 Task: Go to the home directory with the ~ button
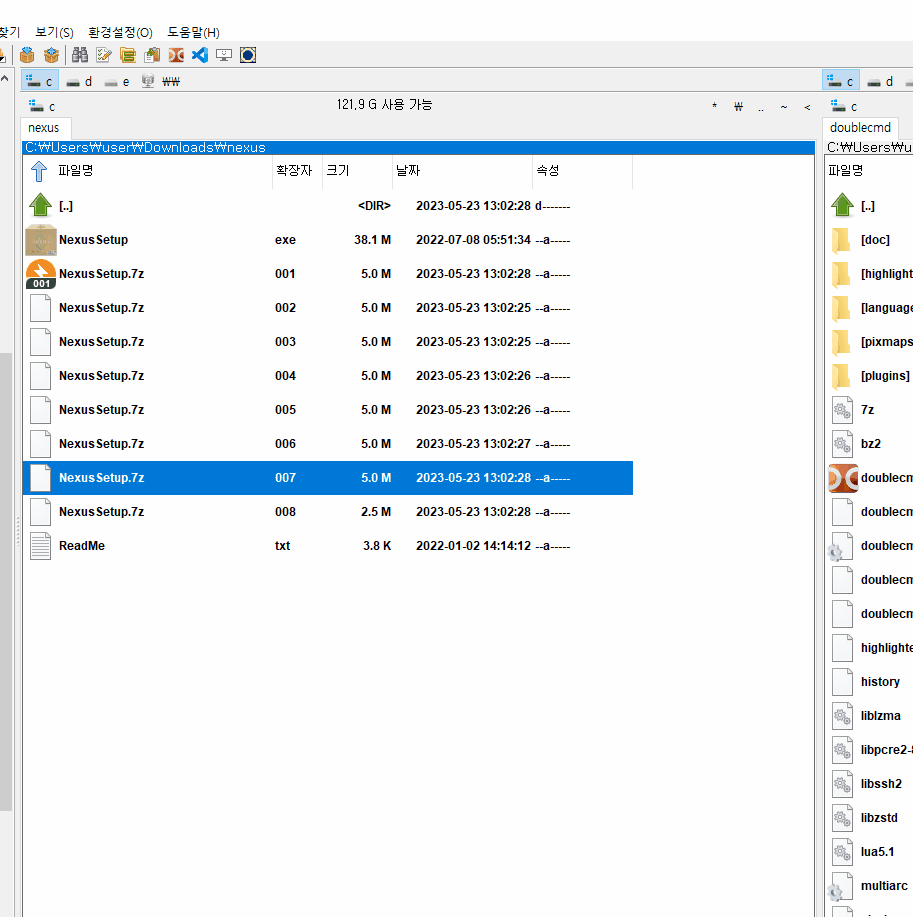[x=784, y=106]
